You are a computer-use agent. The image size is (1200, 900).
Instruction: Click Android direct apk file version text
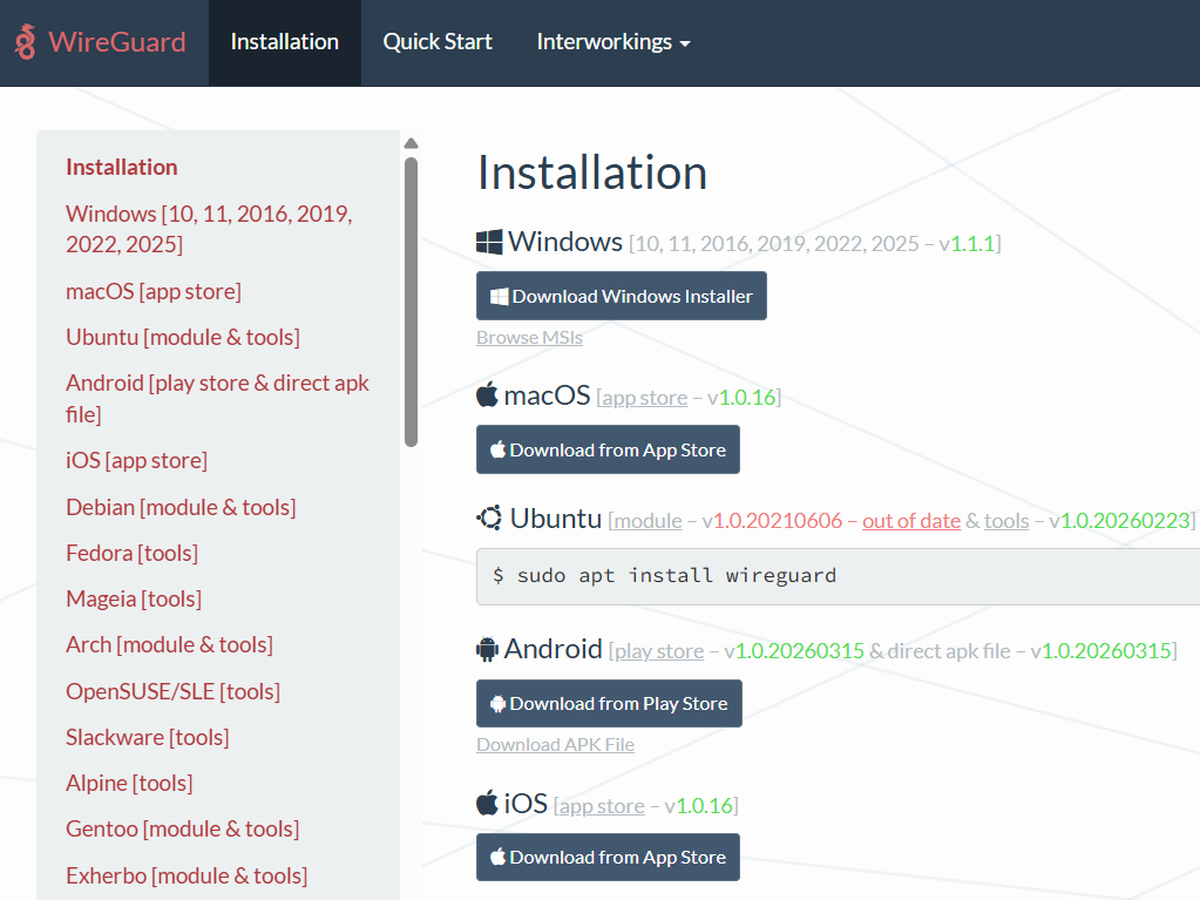(1101, 652)
